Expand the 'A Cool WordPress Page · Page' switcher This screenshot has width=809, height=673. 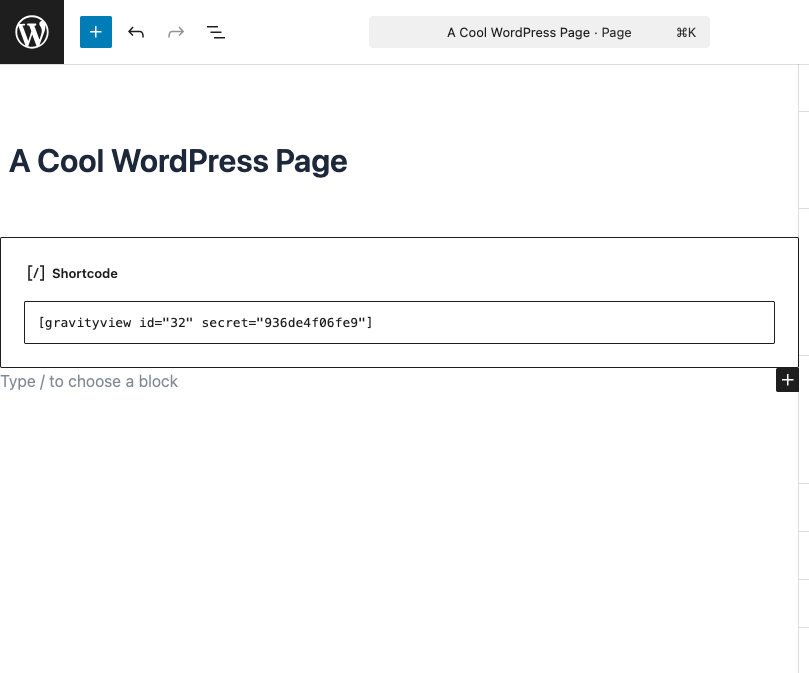(x=539, y=32)
